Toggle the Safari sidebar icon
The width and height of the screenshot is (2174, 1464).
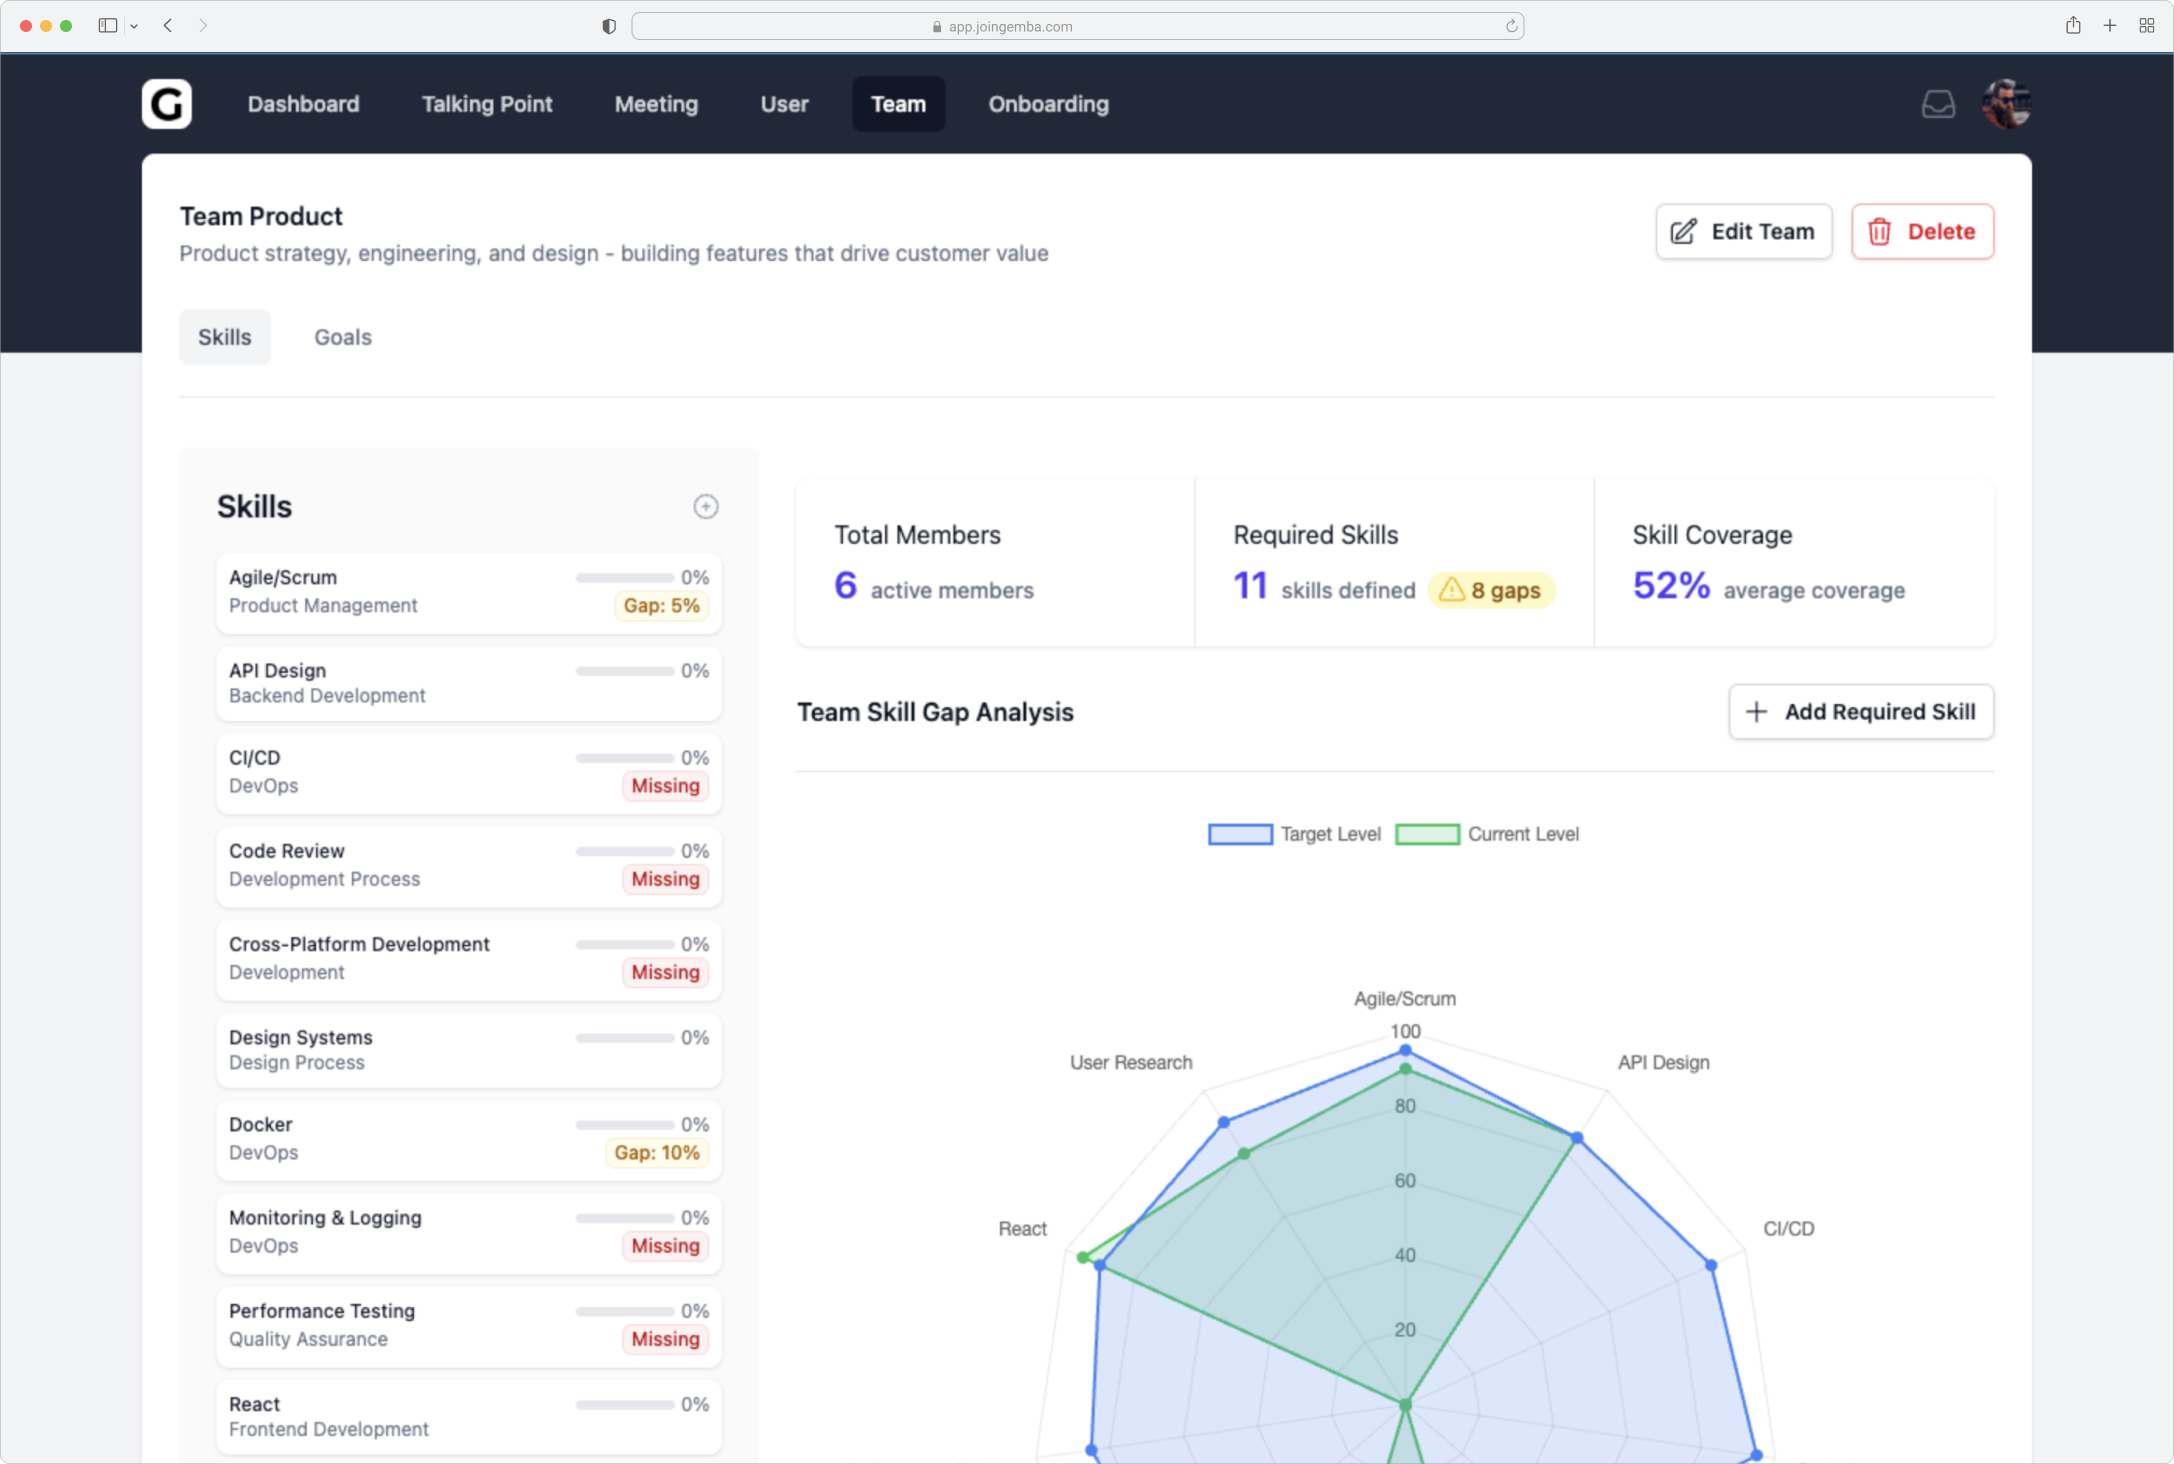(x=107, y=26)
